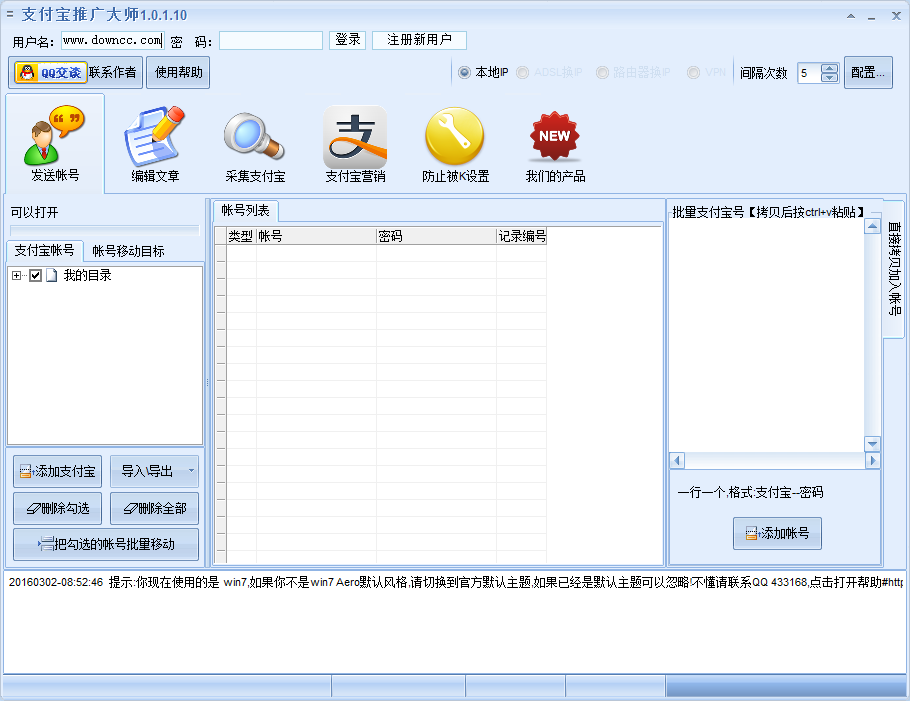Open the 编辑文章 (Edit Article) tool
Viewport: 910px width, 701px height.
154,140
